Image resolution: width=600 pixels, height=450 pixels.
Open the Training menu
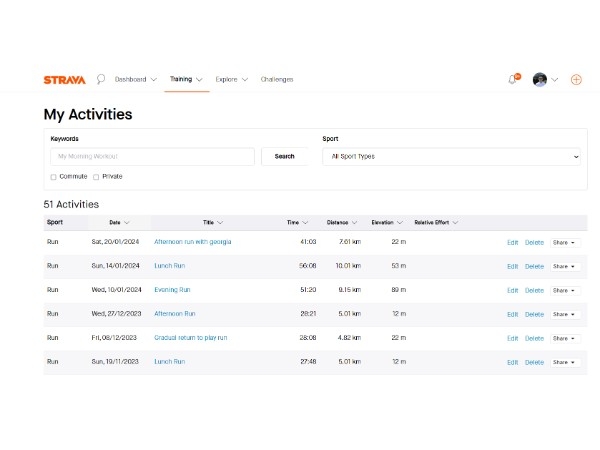pos(186,80)
